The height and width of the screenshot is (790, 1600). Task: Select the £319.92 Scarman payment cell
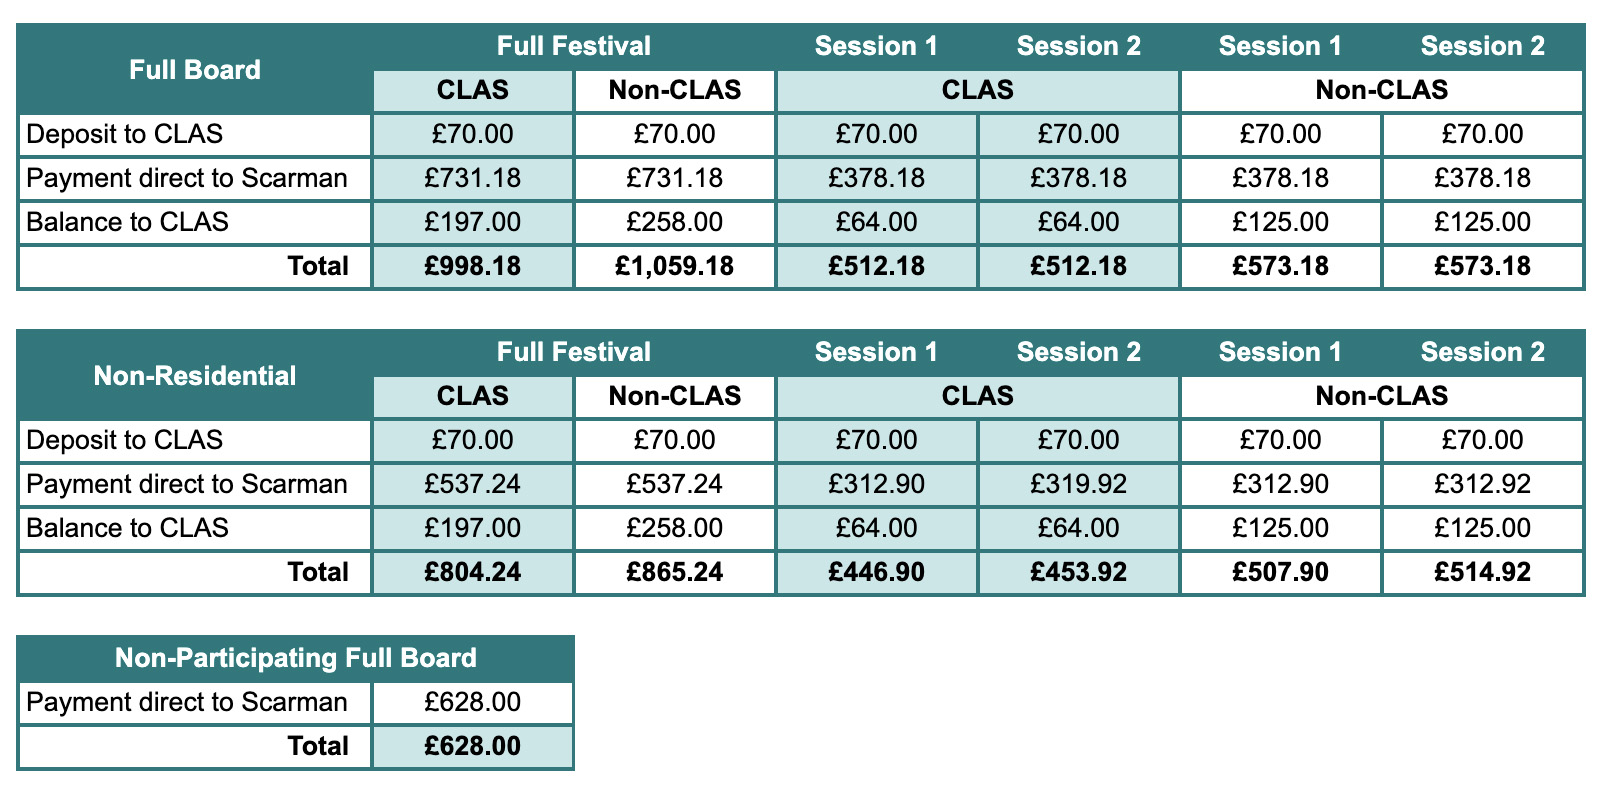click(1079, 484)
